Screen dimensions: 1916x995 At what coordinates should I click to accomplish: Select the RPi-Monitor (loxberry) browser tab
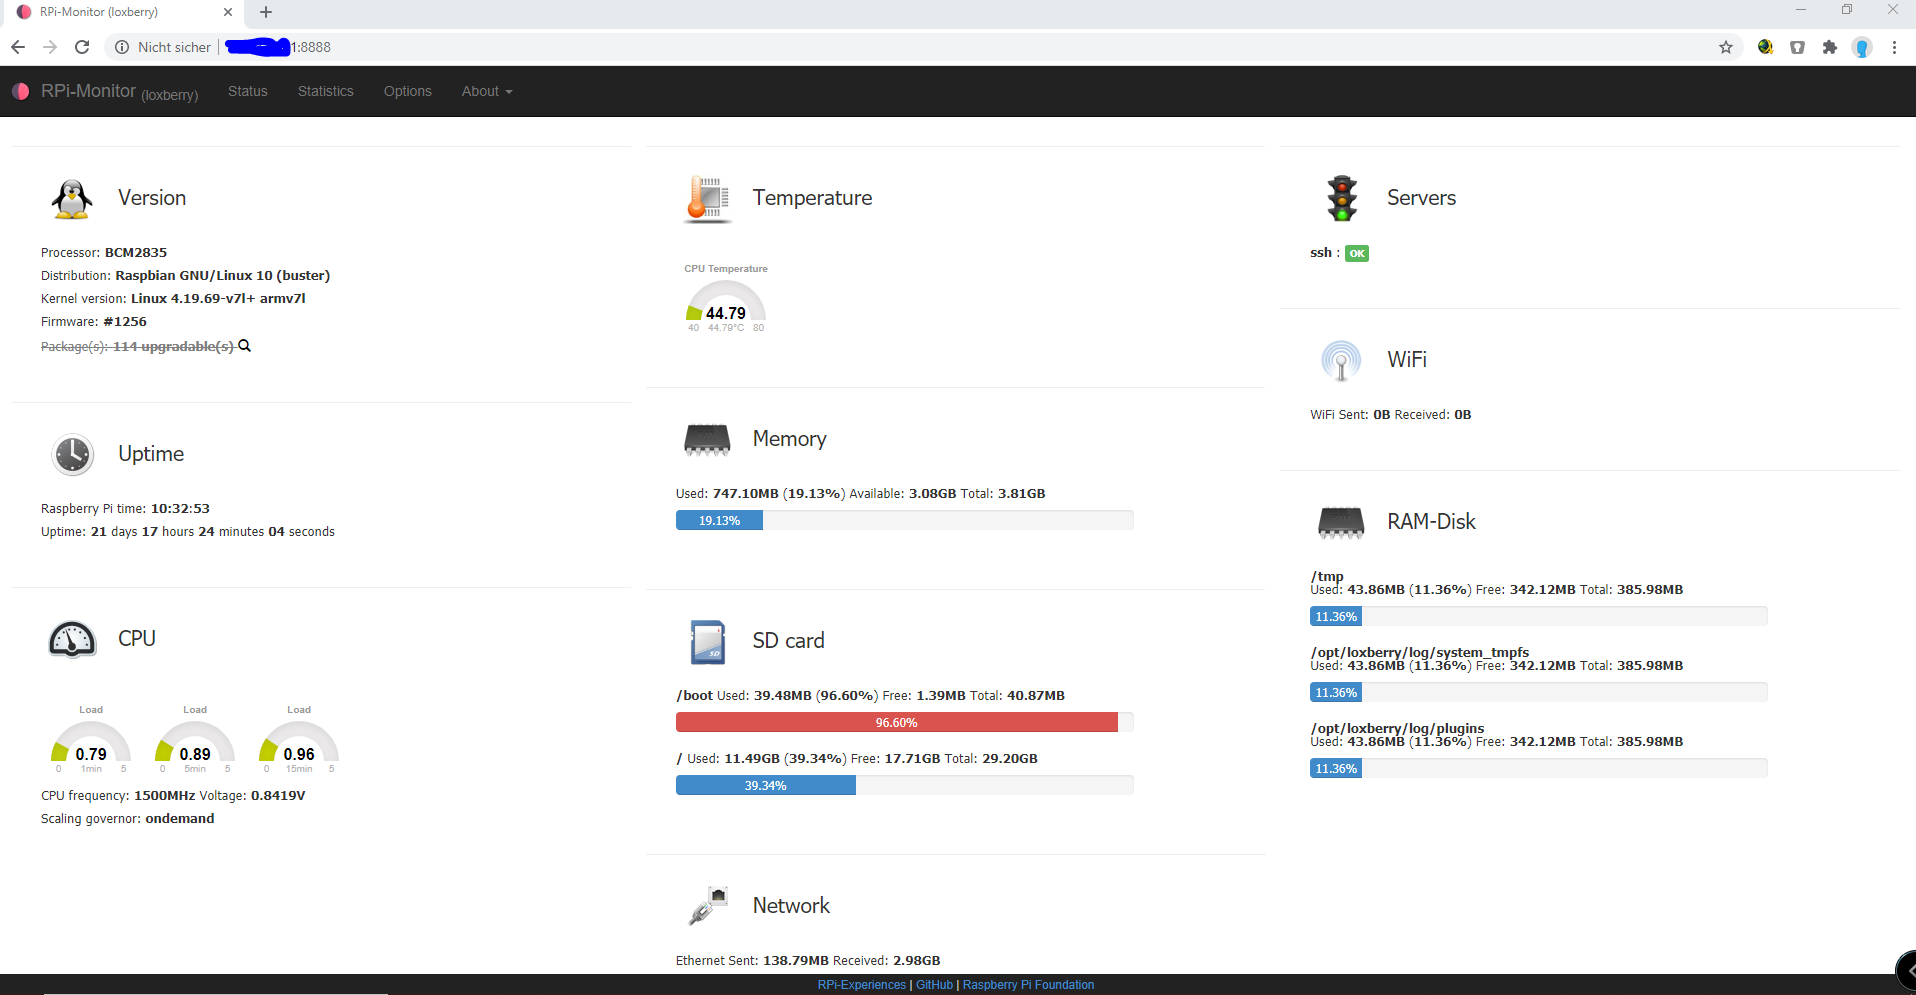coord(125,13)
